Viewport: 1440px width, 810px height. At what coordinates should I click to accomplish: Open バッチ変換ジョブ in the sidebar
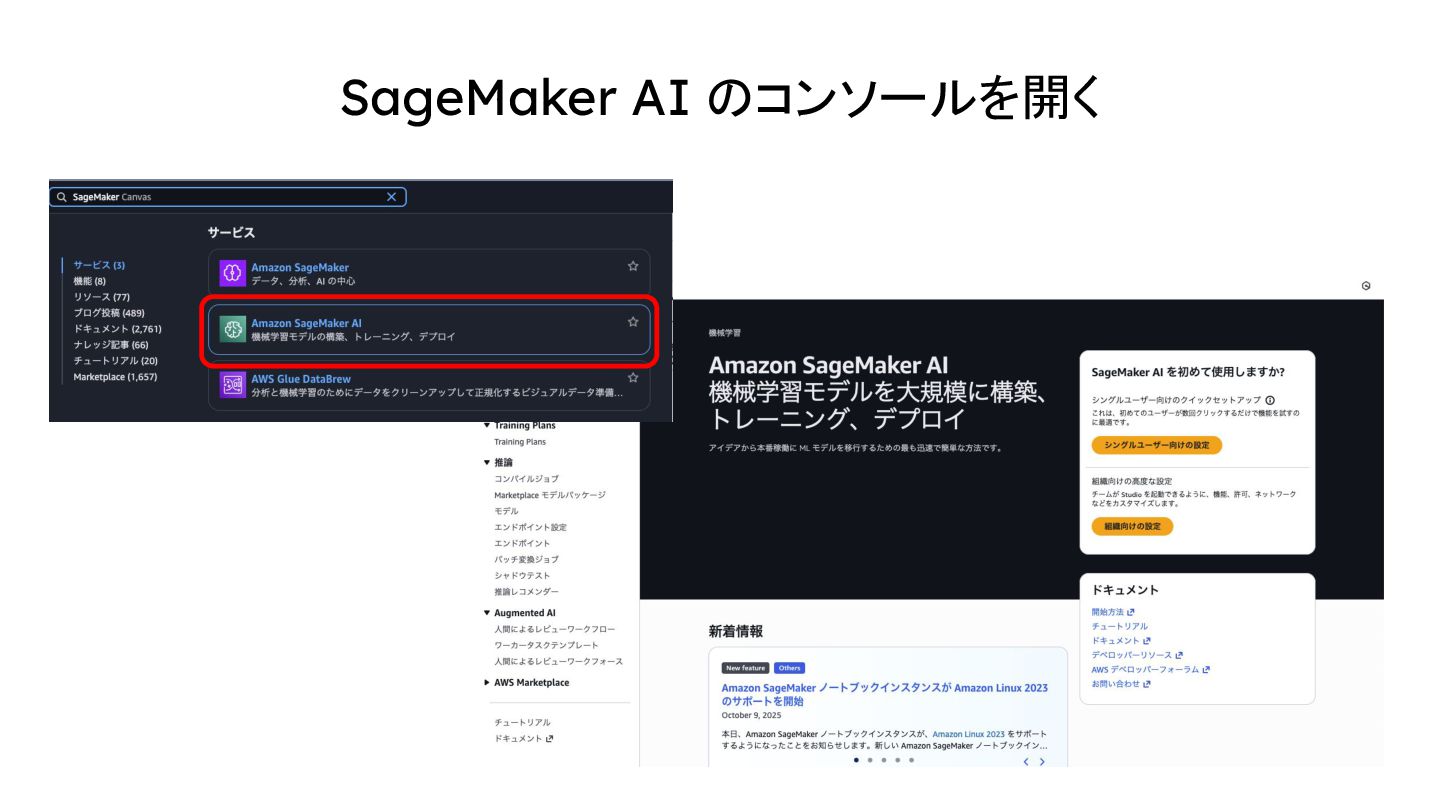pyautogui.click(x=526, y=559)
